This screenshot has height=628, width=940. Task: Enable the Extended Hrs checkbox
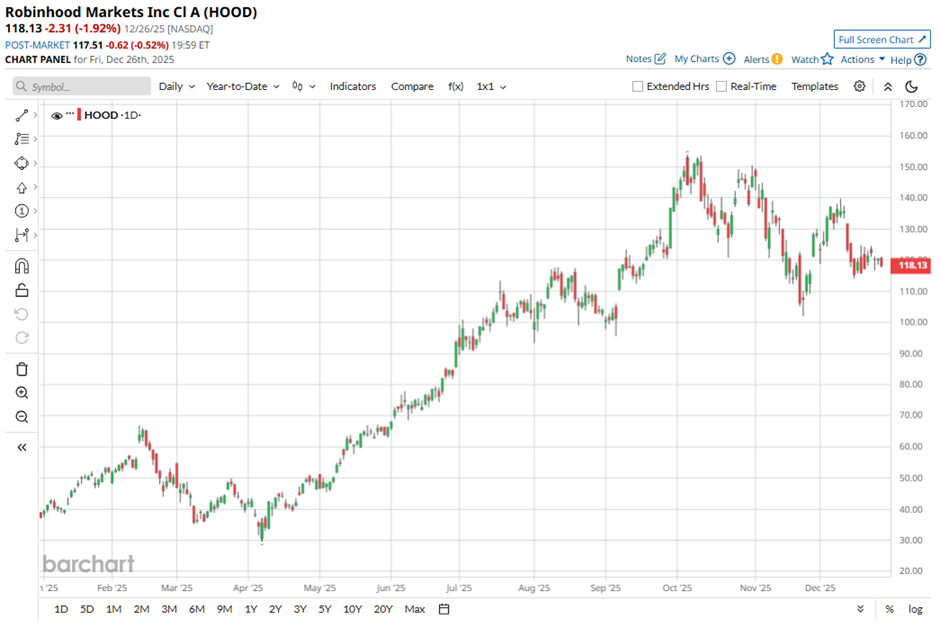point(638,87)
